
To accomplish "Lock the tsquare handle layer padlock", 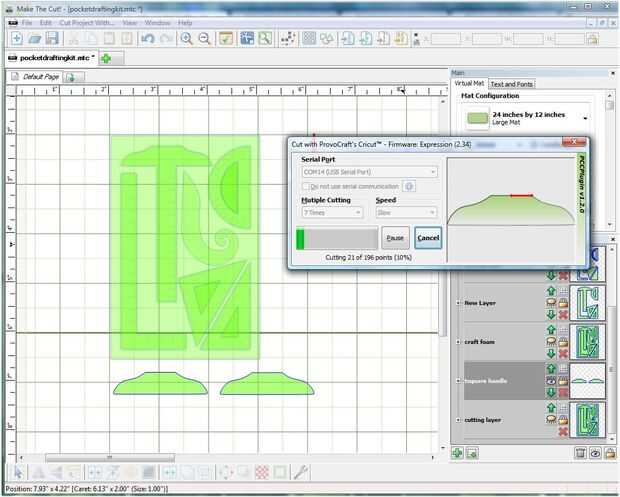I will click(x=563, y=381).
